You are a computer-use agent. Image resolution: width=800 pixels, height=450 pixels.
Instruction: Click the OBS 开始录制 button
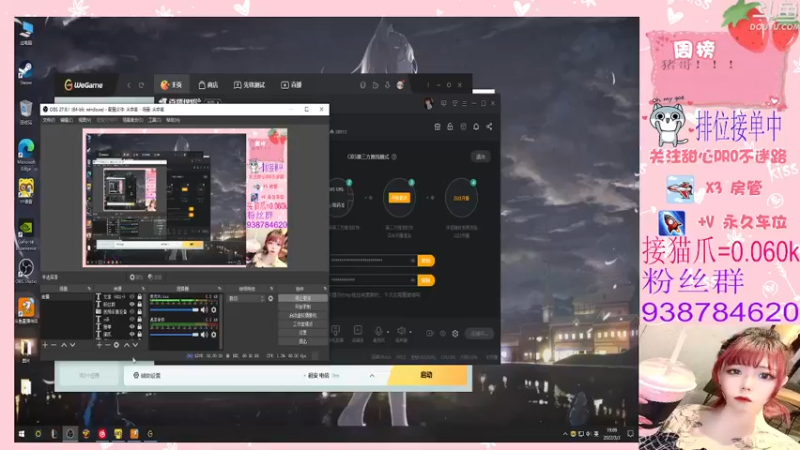(x=303, y=307)
